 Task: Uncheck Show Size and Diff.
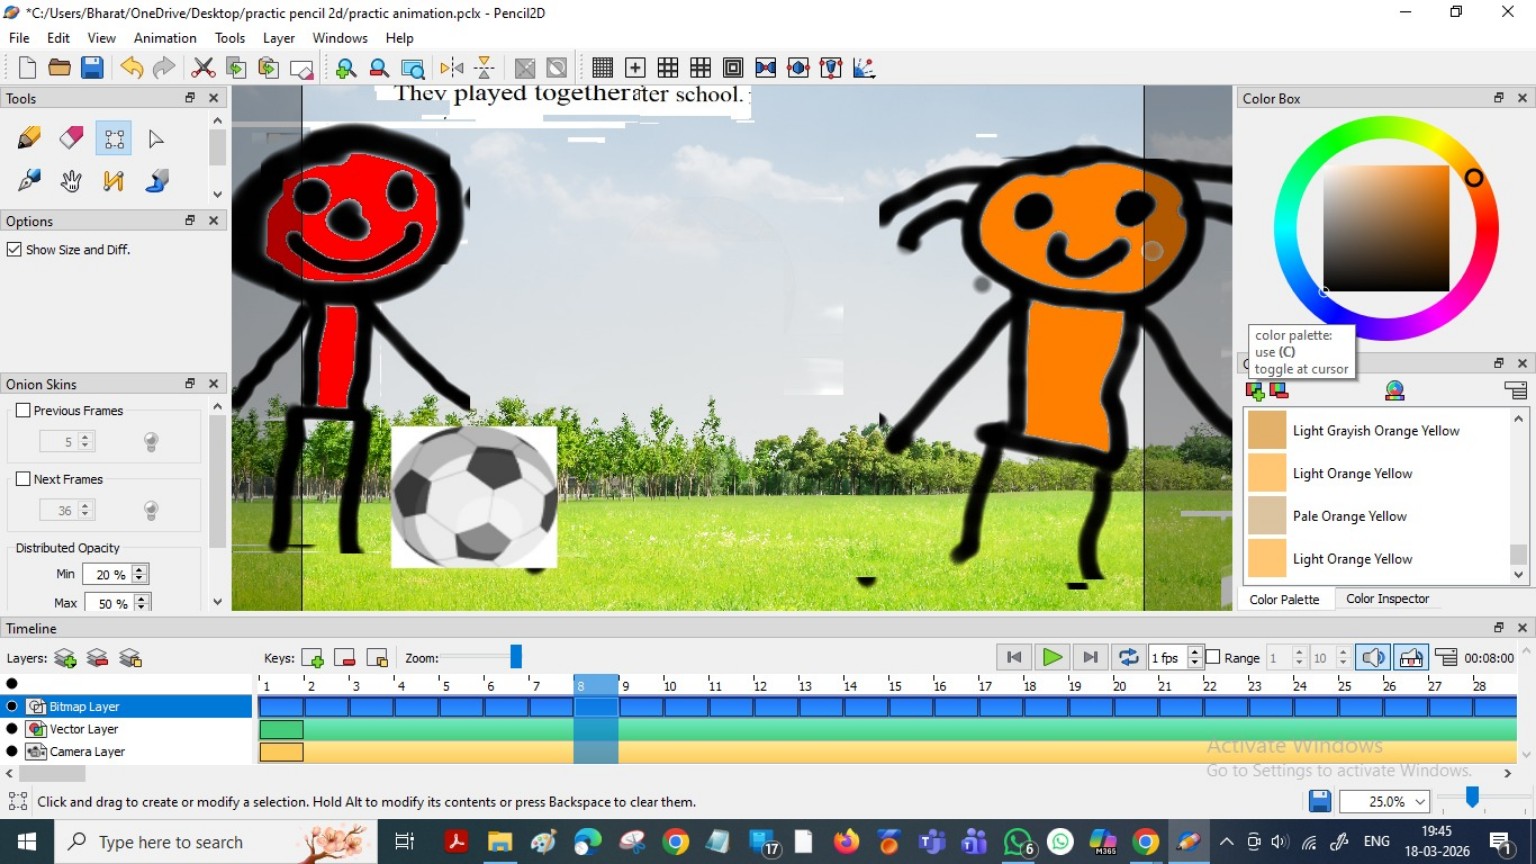(x=14, y=249)
